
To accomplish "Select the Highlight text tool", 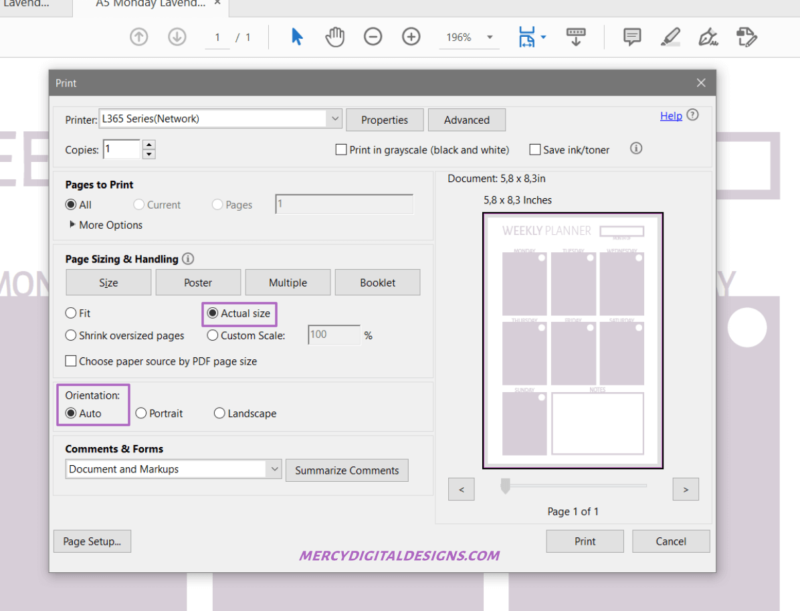I will click(671, 37).
